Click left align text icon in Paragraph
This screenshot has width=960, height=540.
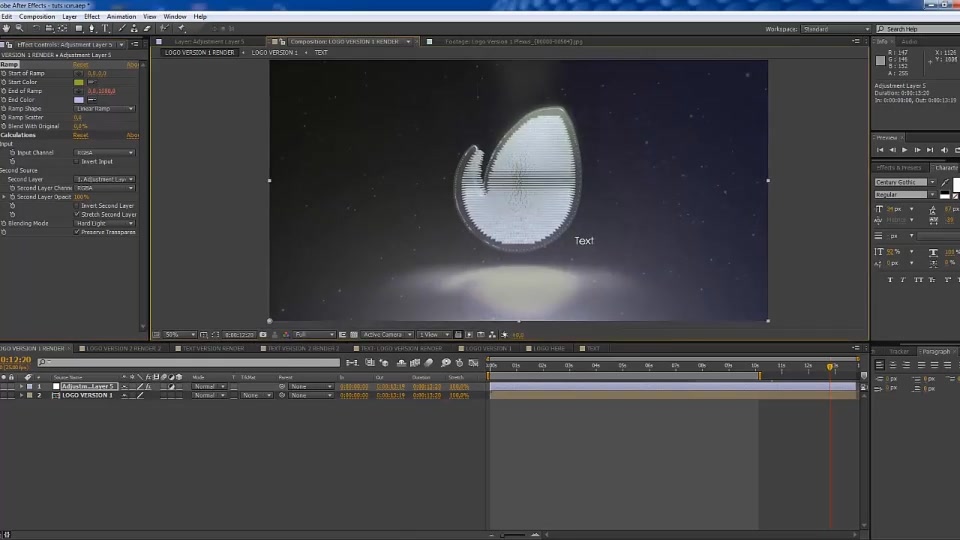coord(880,365)
